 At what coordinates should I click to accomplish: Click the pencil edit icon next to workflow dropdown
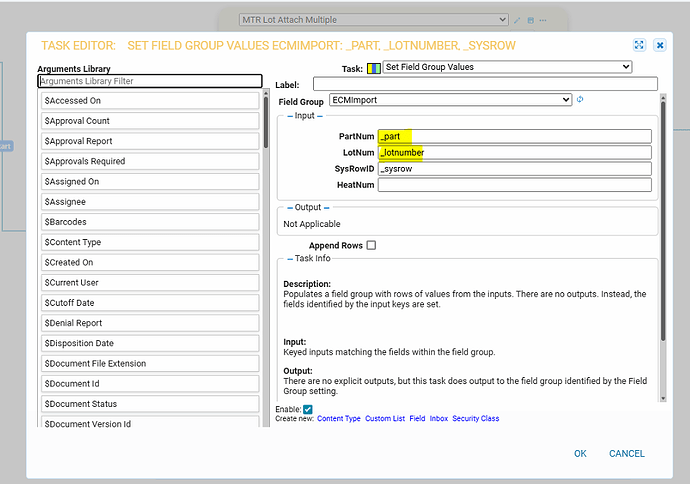[518, 20]
